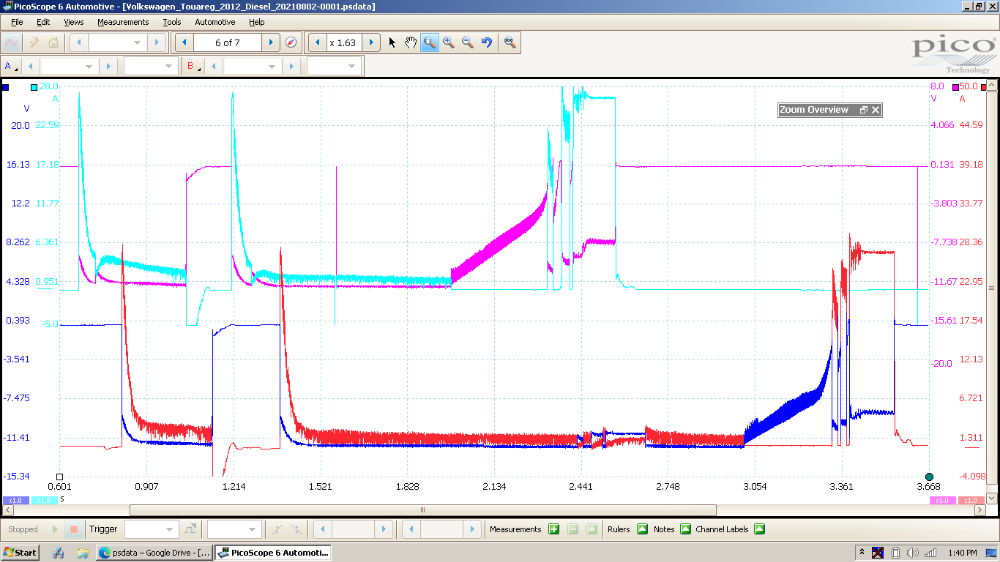This screenshot has height=562, width=1000.
Task: Select the arrow pointer selection tool
Action: click(392, 43)
